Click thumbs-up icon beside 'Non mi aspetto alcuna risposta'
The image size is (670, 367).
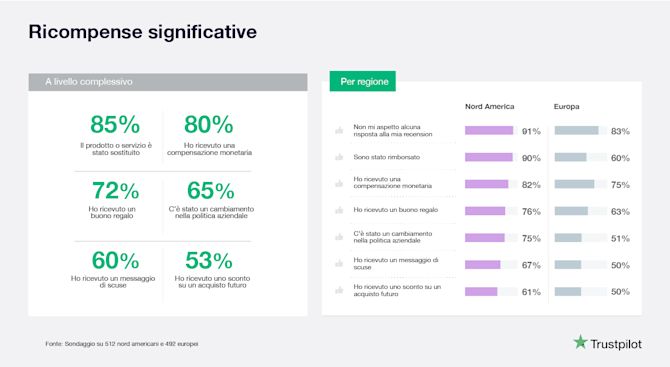coord(339,130)
